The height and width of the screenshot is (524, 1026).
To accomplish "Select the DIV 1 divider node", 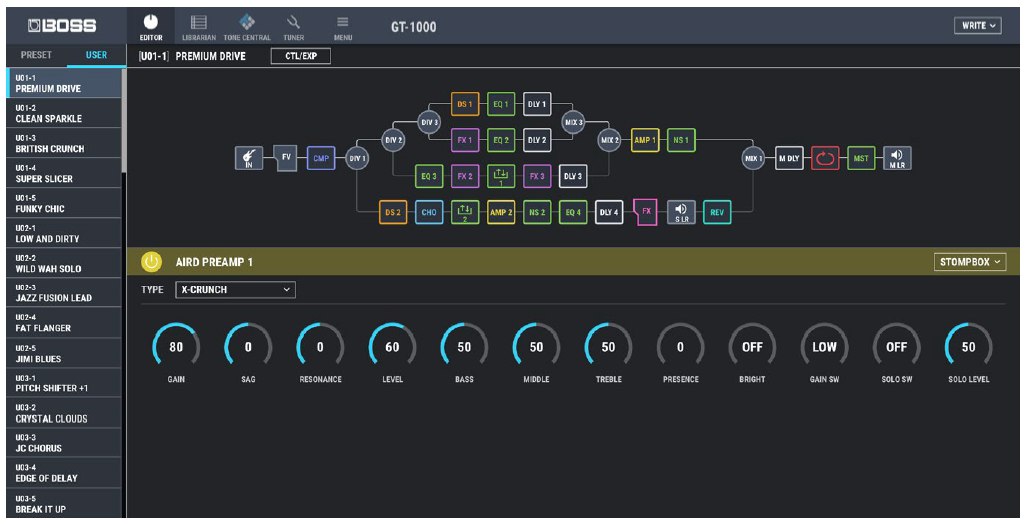I will point(357,158).
